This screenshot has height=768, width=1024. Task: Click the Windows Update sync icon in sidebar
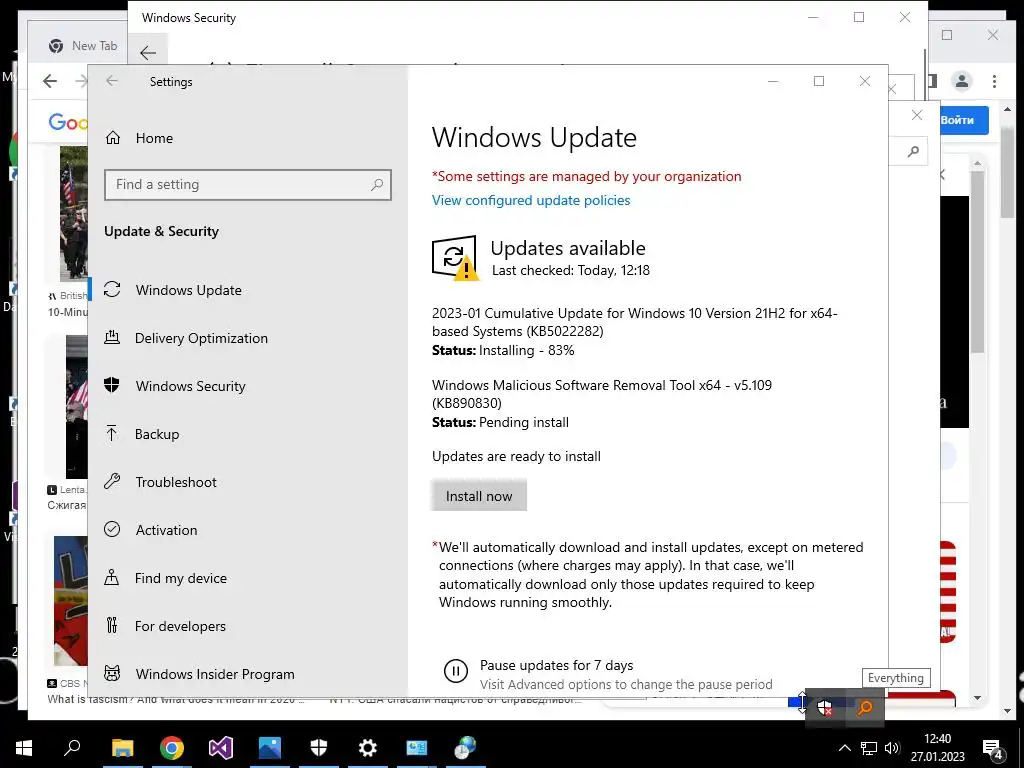click(x=112, y=289)
